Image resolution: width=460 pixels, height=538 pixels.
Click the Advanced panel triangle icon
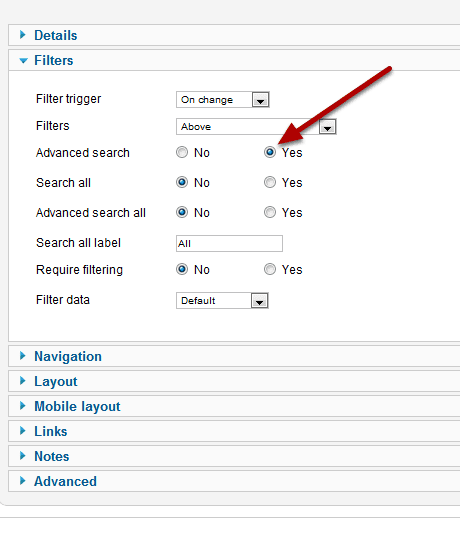(x=23, y=481)
